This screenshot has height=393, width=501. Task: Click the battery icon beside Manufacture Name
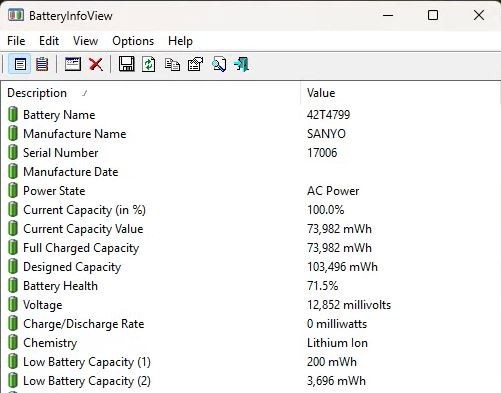point(13,133)
